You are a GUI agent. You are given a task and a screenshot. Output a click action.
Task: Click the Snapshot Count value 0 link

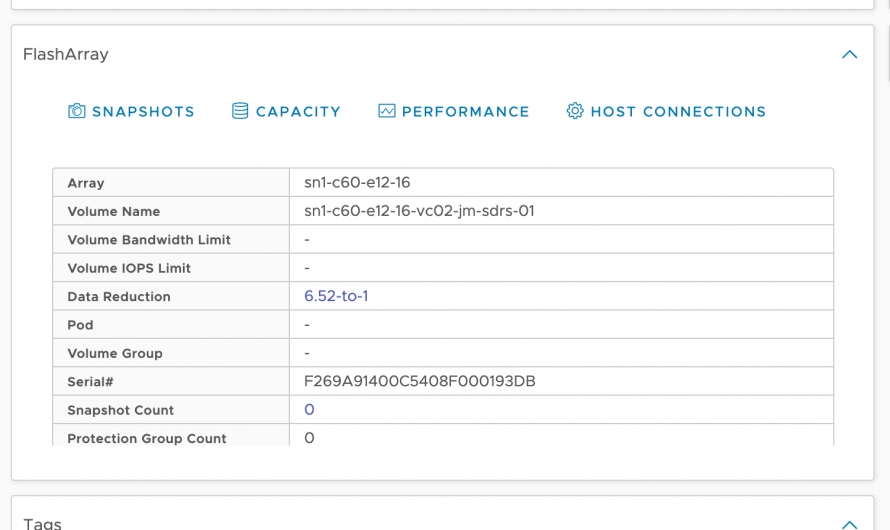pos(309,410)
